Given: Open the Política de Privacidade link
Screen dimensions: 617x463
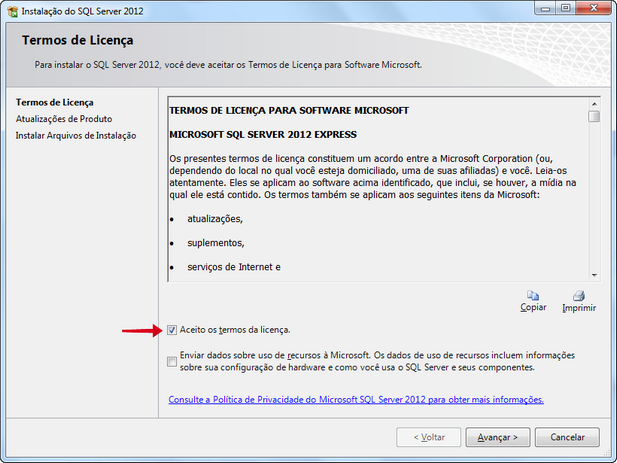Looking at the screenshot, I should coord(356,400).
